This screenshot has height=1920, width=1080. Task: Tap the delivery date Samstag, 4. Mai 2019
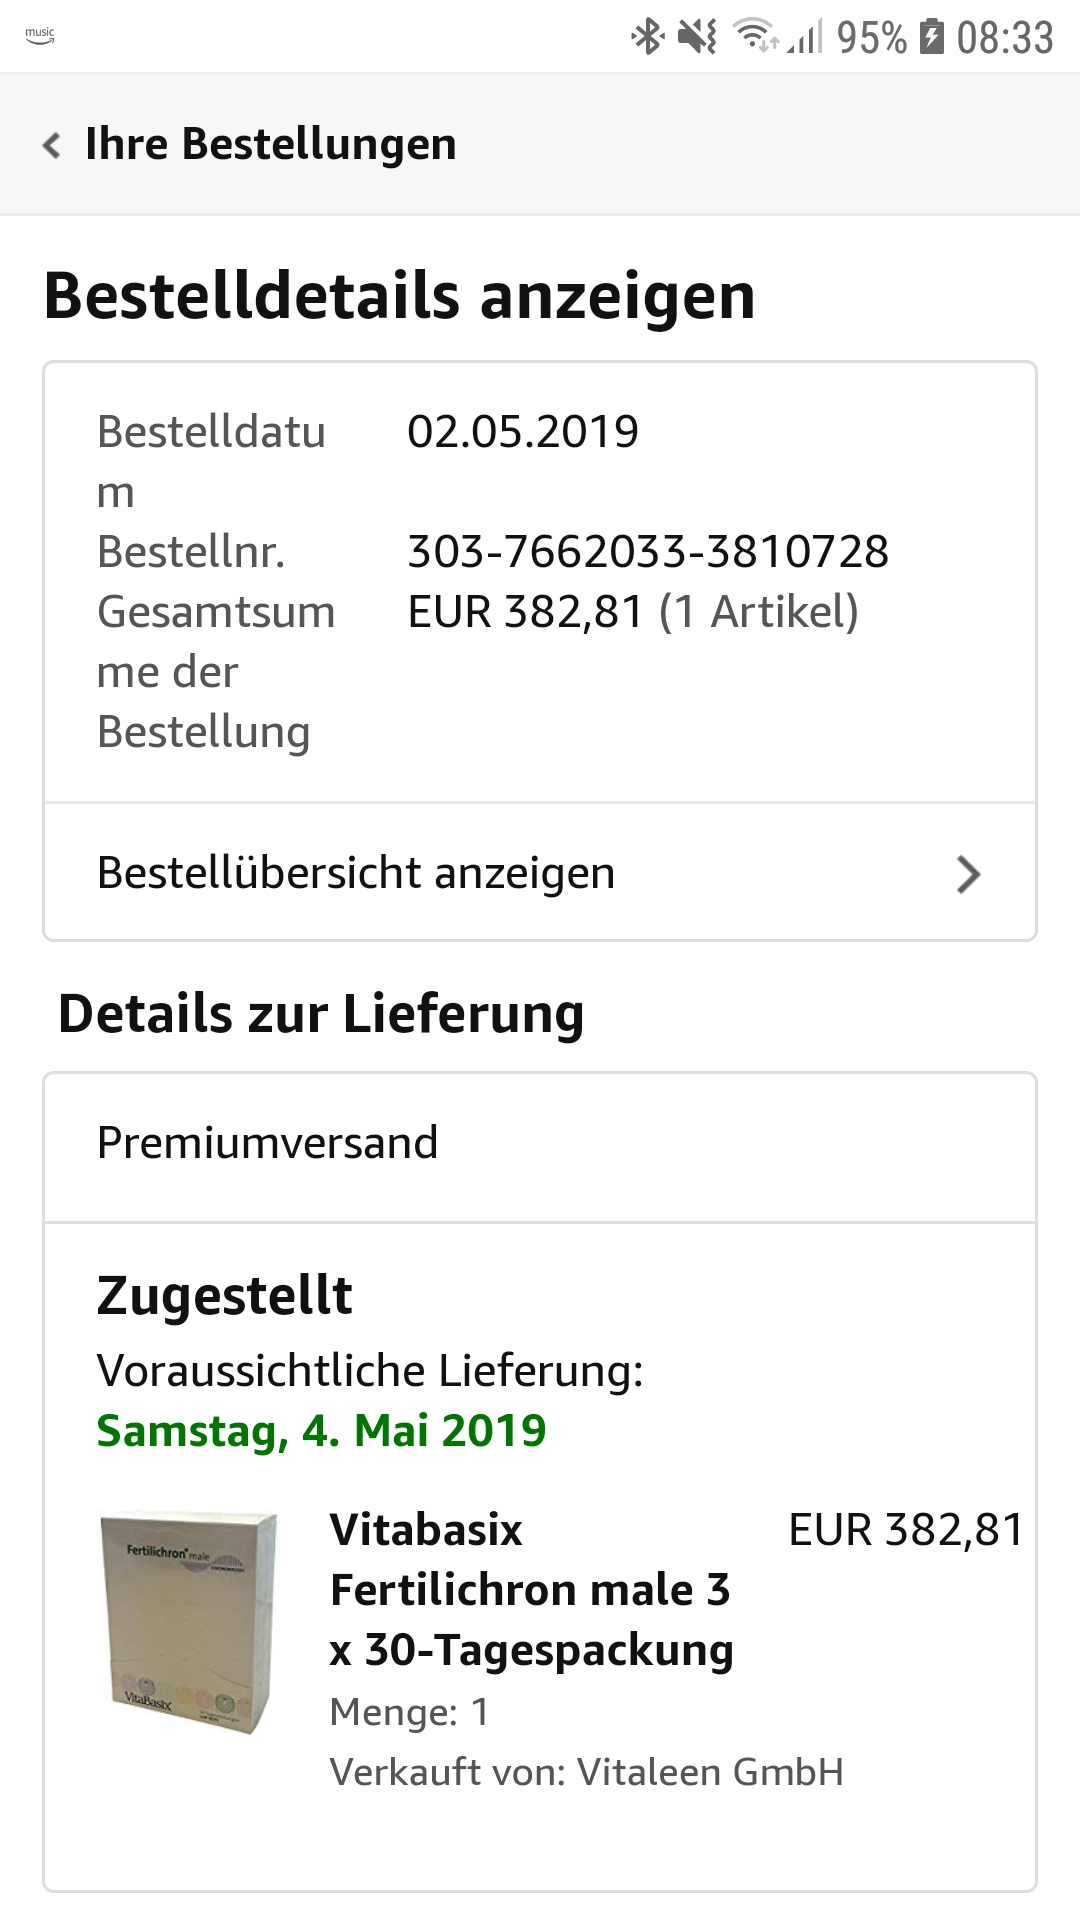(321, 1431)
